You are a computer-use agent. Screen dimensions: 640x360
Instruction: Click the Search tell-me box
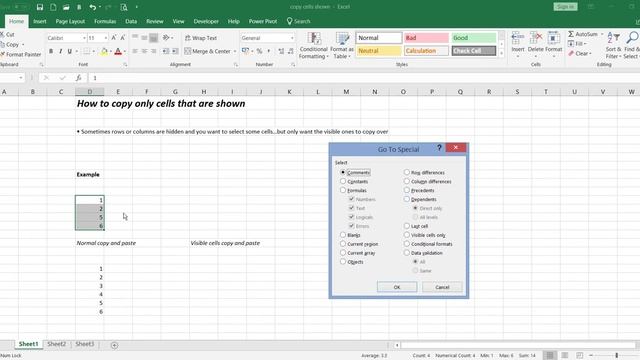point(299,21)
